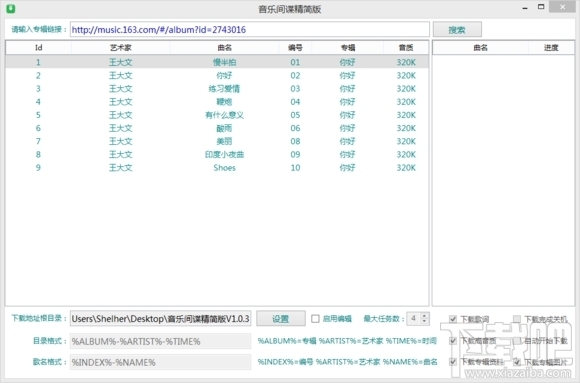
Task: Click the 搜索 search button
Action: tap(457, 30)
